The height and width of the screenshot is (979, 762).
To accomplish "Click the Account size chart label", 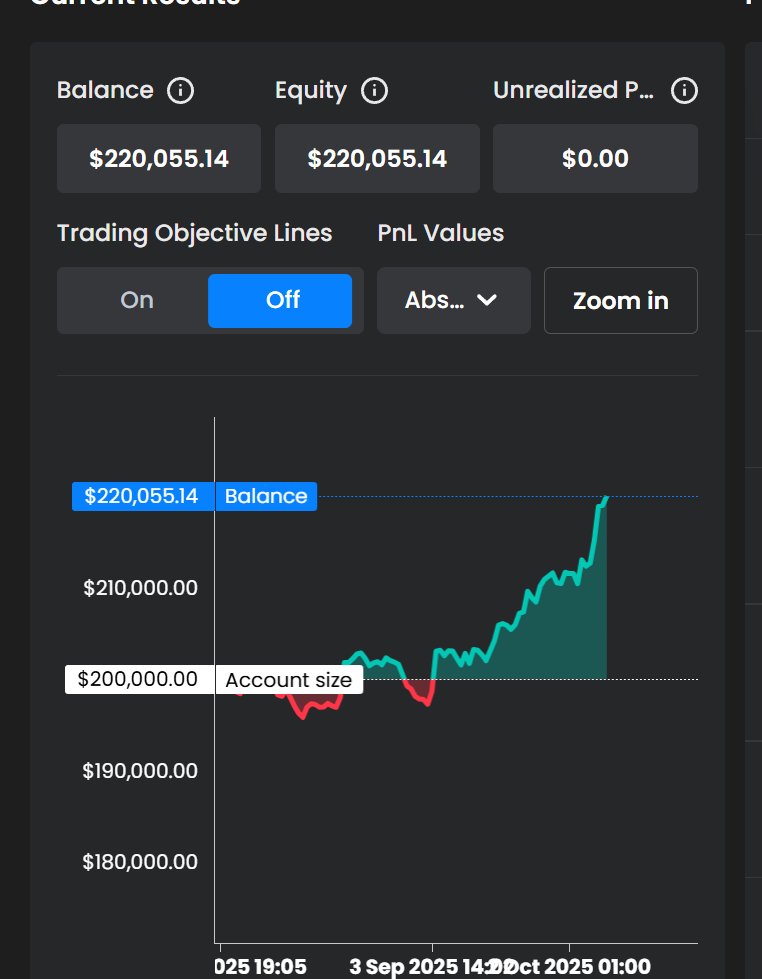I will coord(289,679).
